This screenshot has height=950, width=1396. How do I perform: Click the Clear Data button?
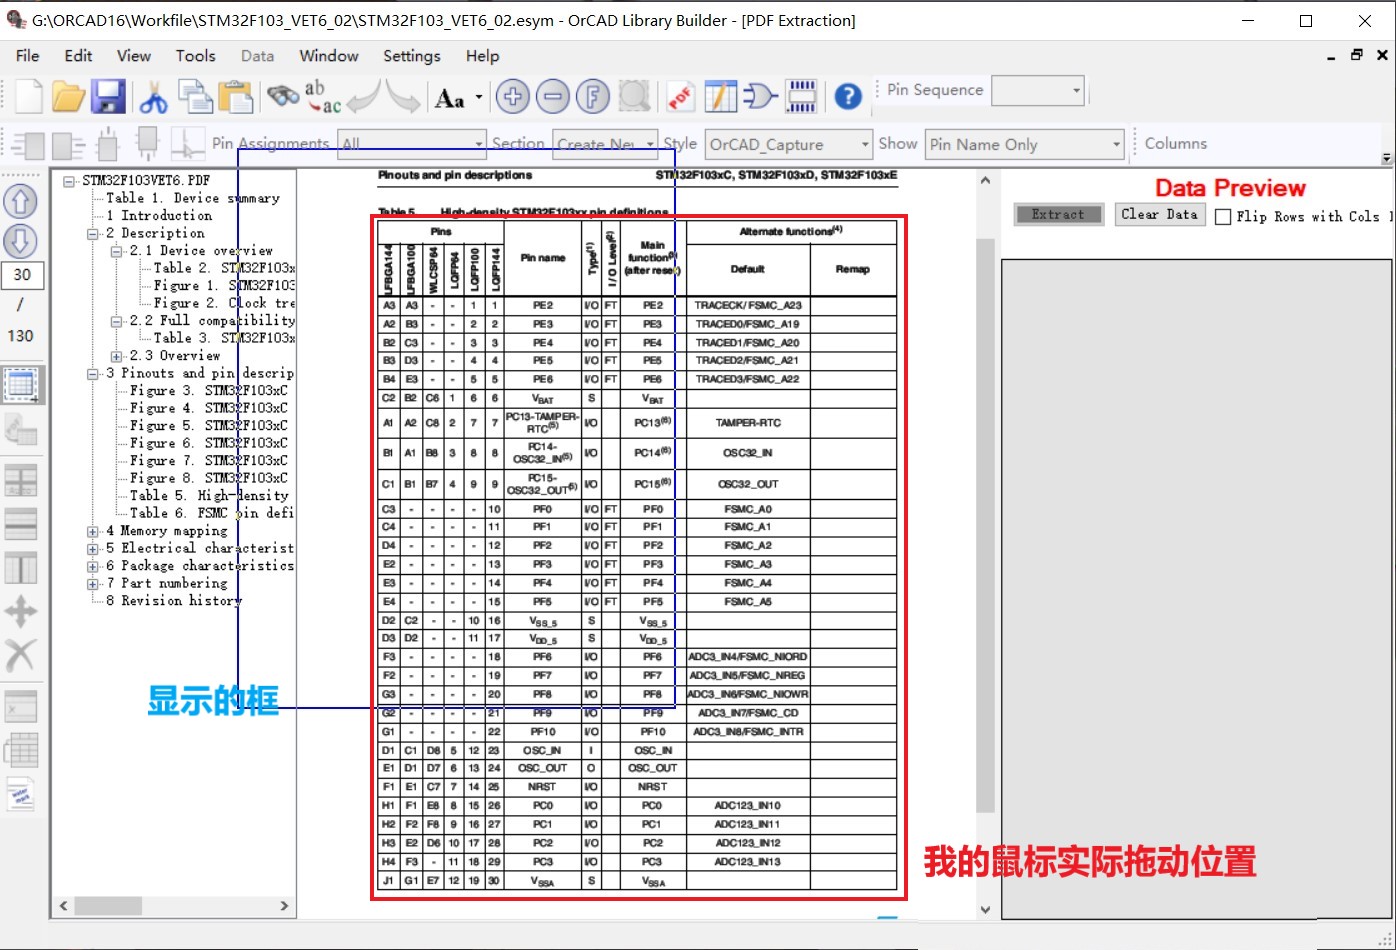click(x=1159, y=213)
